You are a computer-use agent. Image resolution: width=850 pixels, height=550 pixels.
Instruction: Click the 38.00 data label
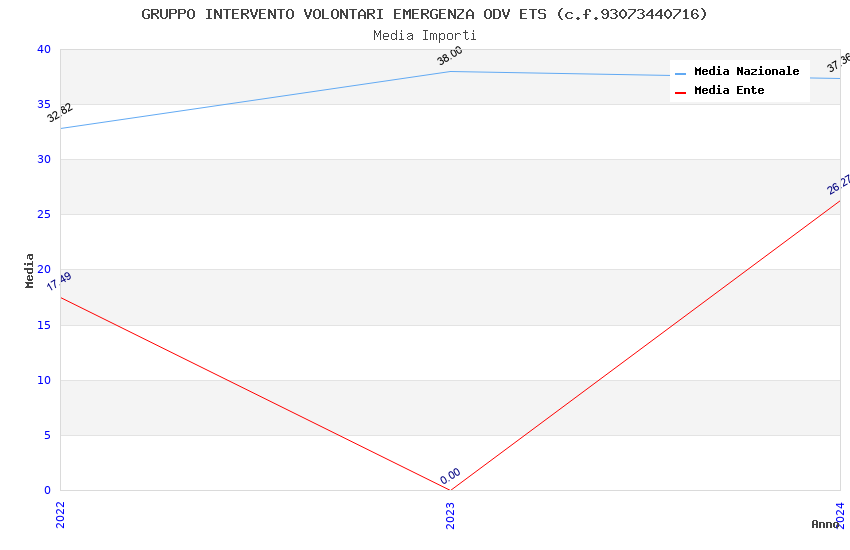[x=450, y=56]
